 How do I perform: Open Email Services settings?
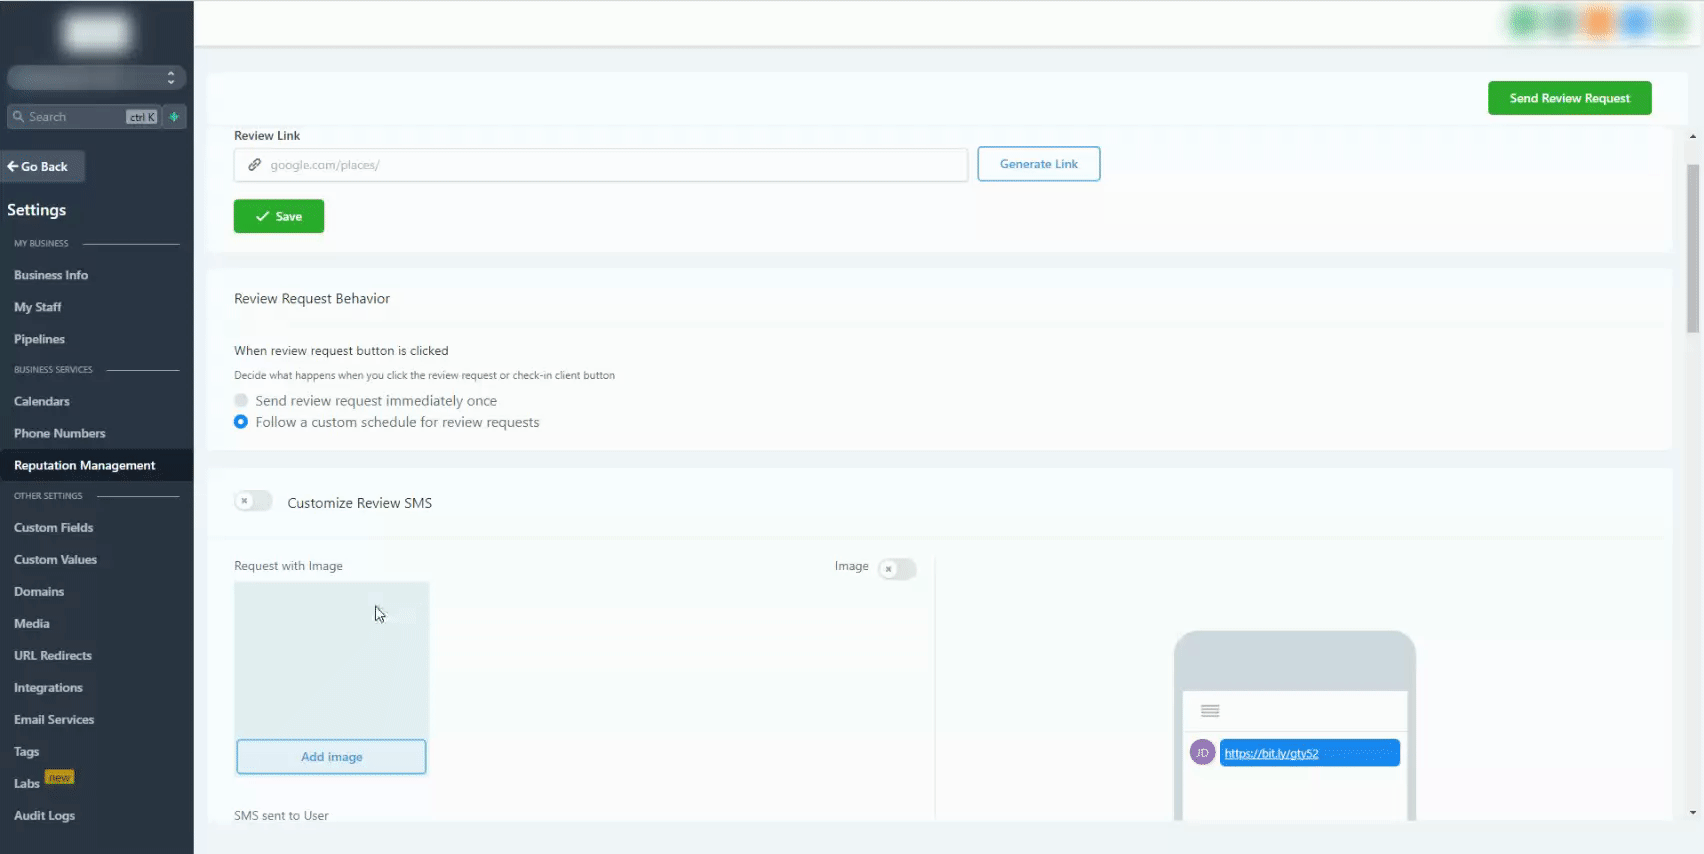(54, 719)
